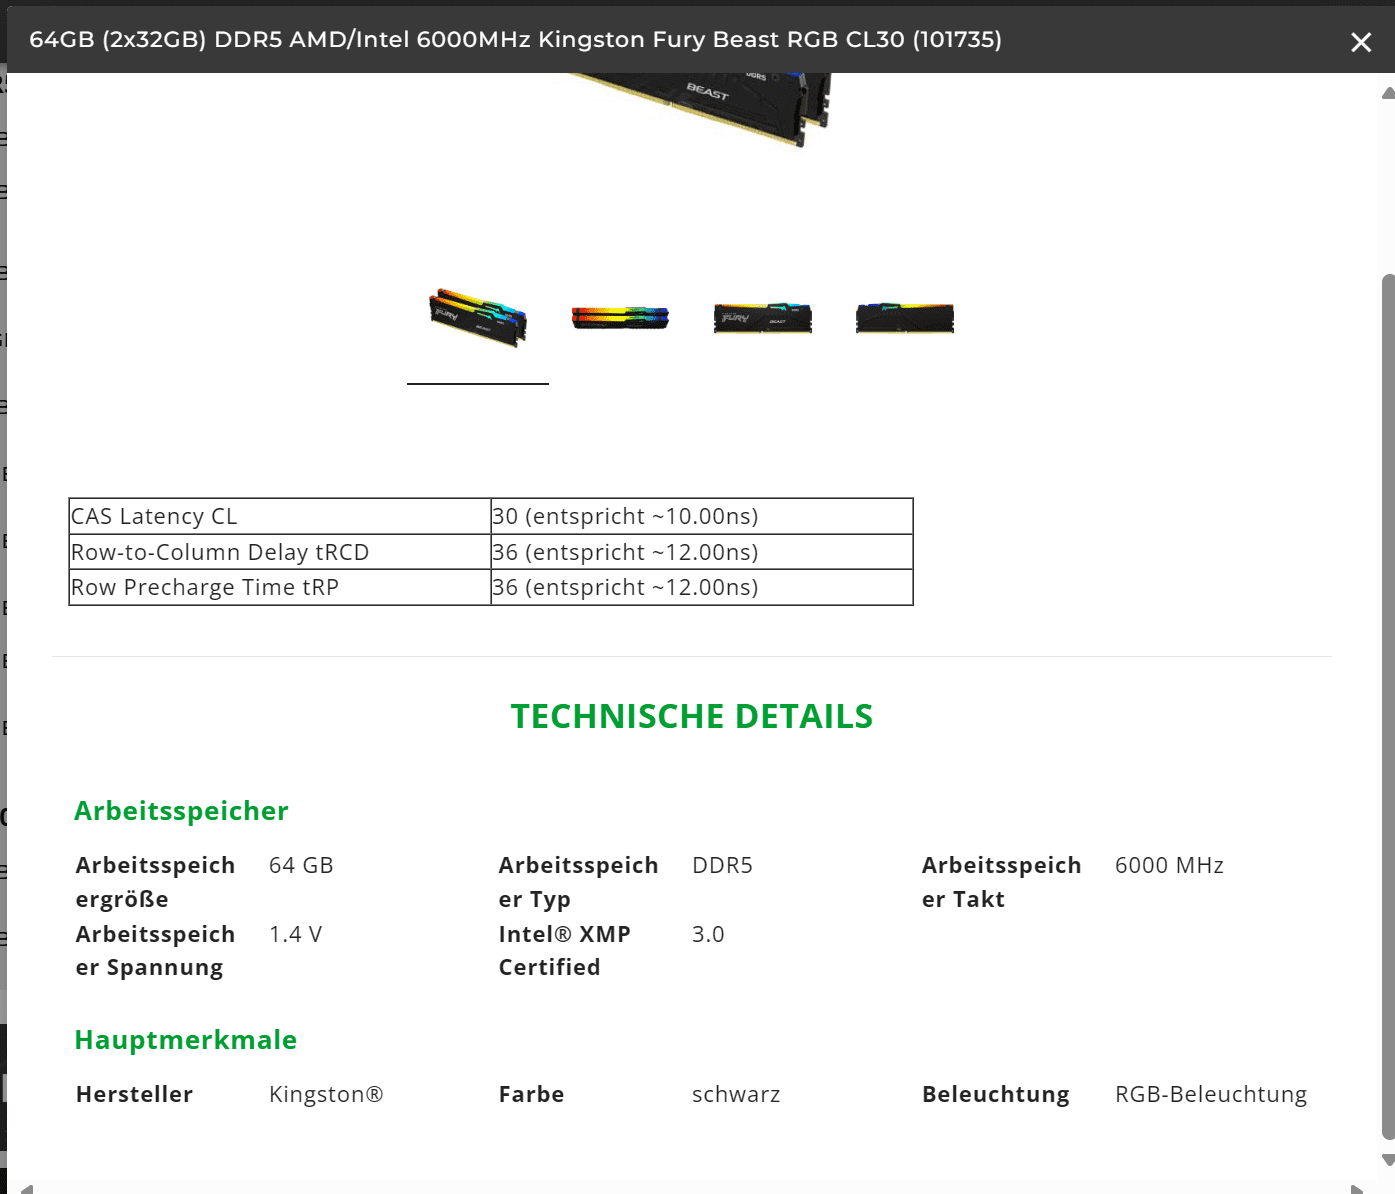Click the horizontal scroll left arrow

coord(27,1189)
